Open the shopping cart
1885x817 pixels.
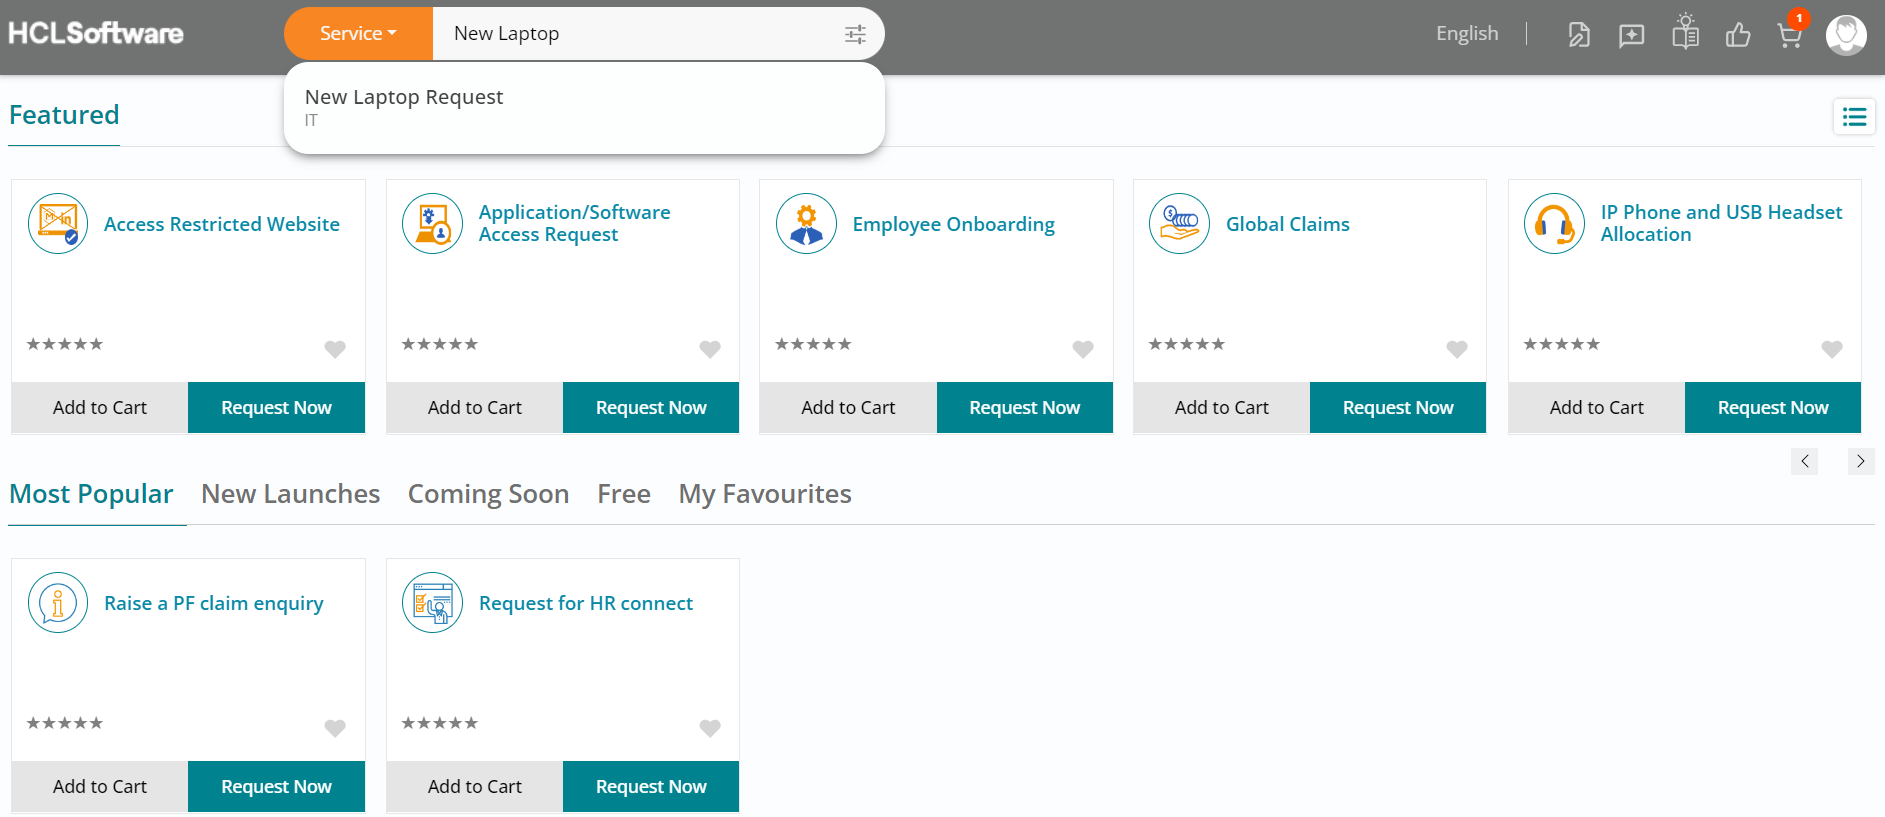click(1789, 36)
